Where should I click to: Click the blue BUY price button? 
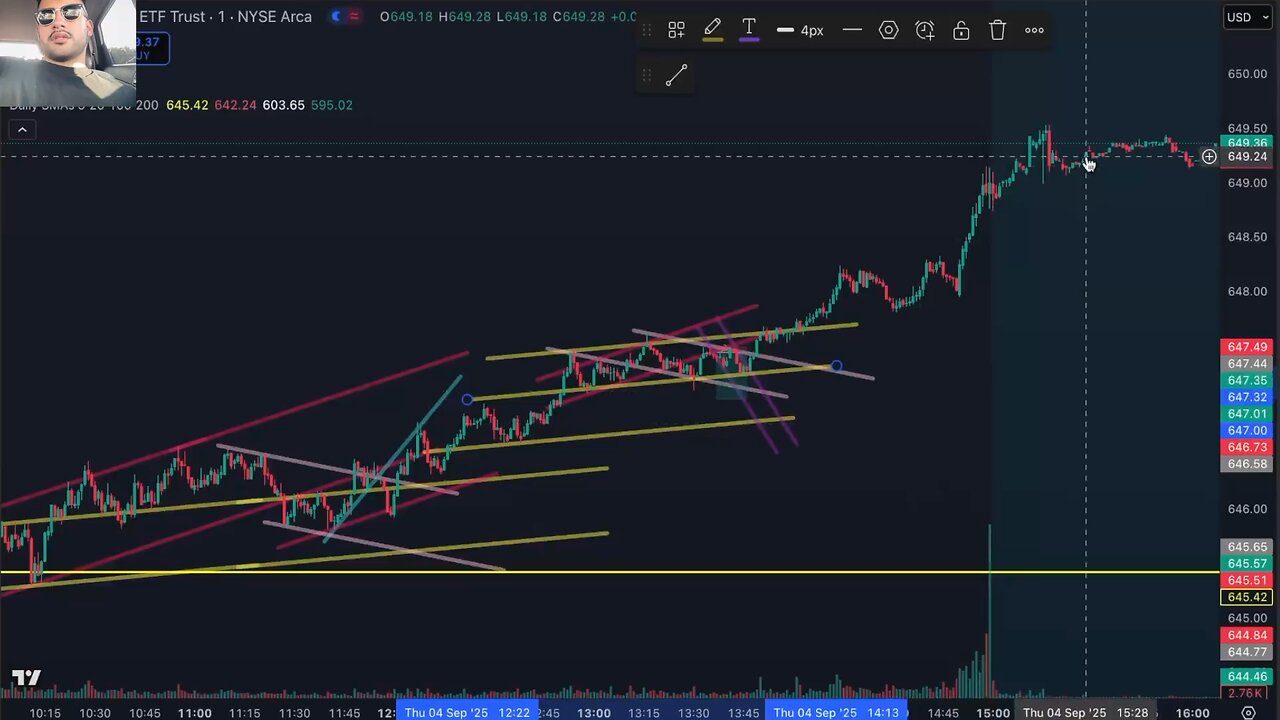[x=152, y=48]
